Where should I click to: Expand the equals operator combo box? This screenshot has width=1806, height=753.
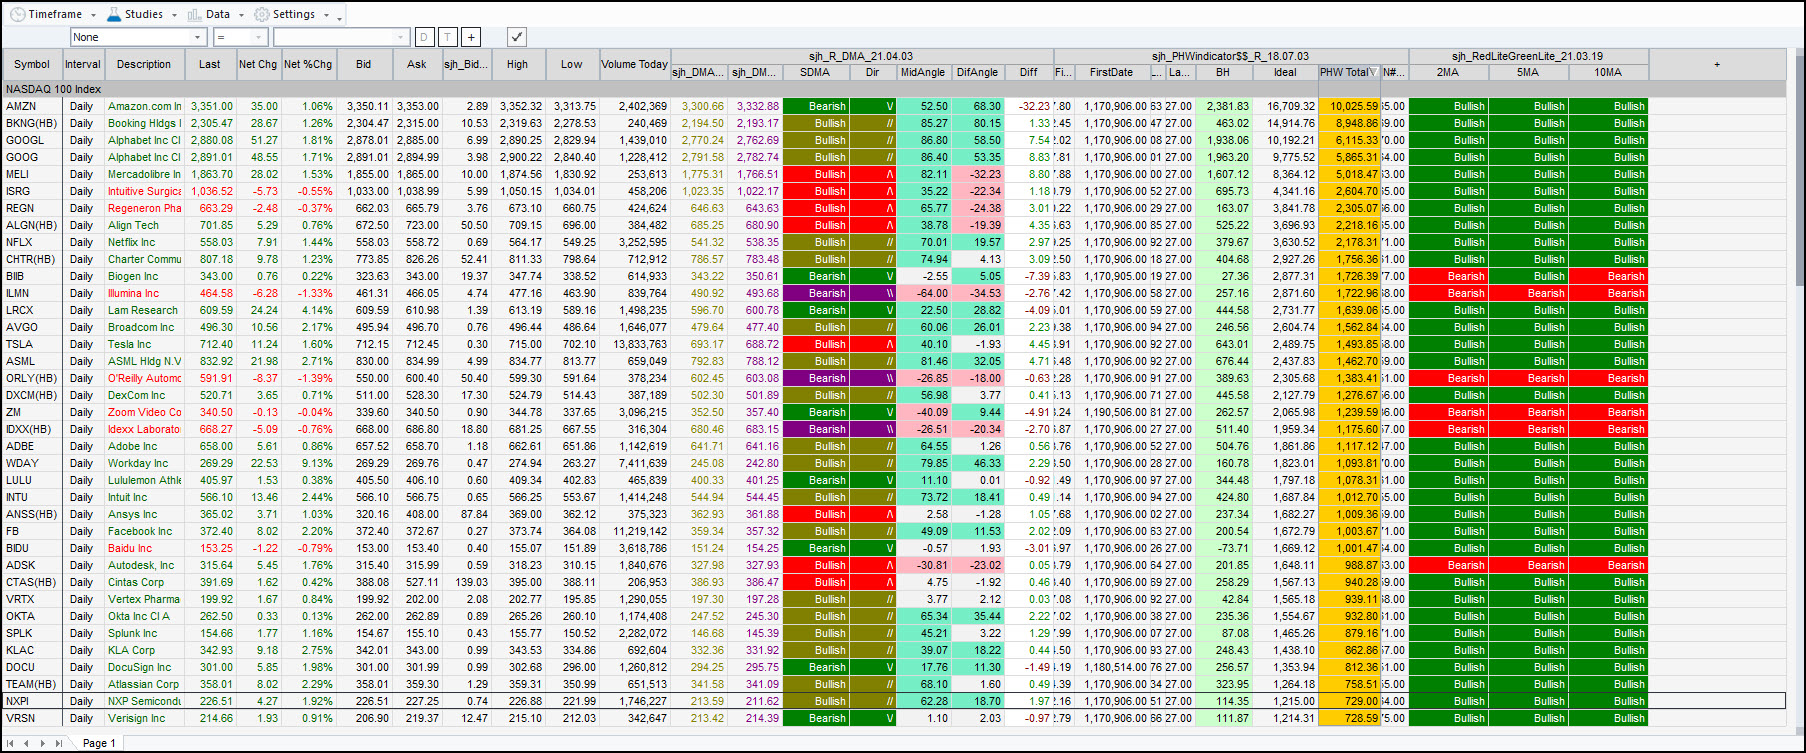tap(259, 37)
